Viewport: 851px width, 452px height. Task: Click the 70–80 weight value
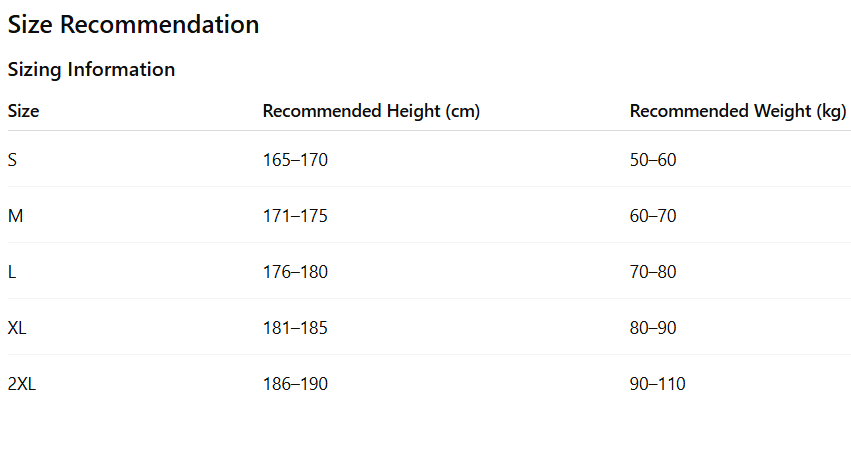[653, 272]
